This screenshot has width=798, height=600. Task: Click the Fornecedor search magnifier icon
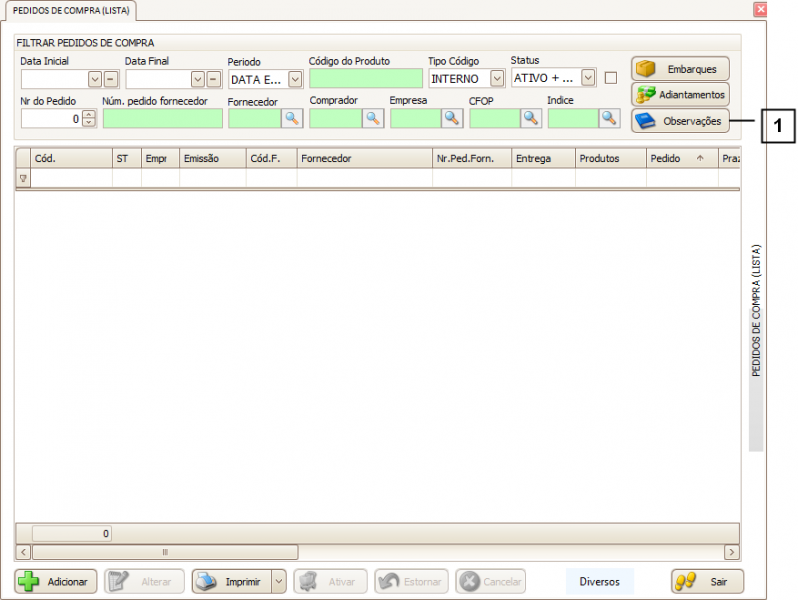(291, 118)
